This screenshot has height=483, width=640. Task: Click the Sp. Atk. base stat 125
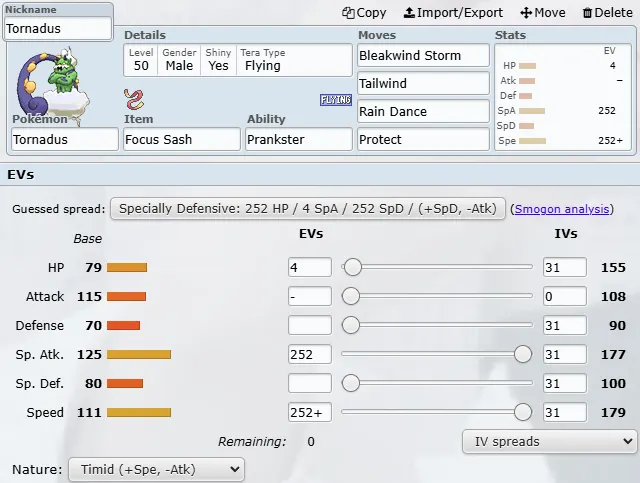tap(89, 354)
